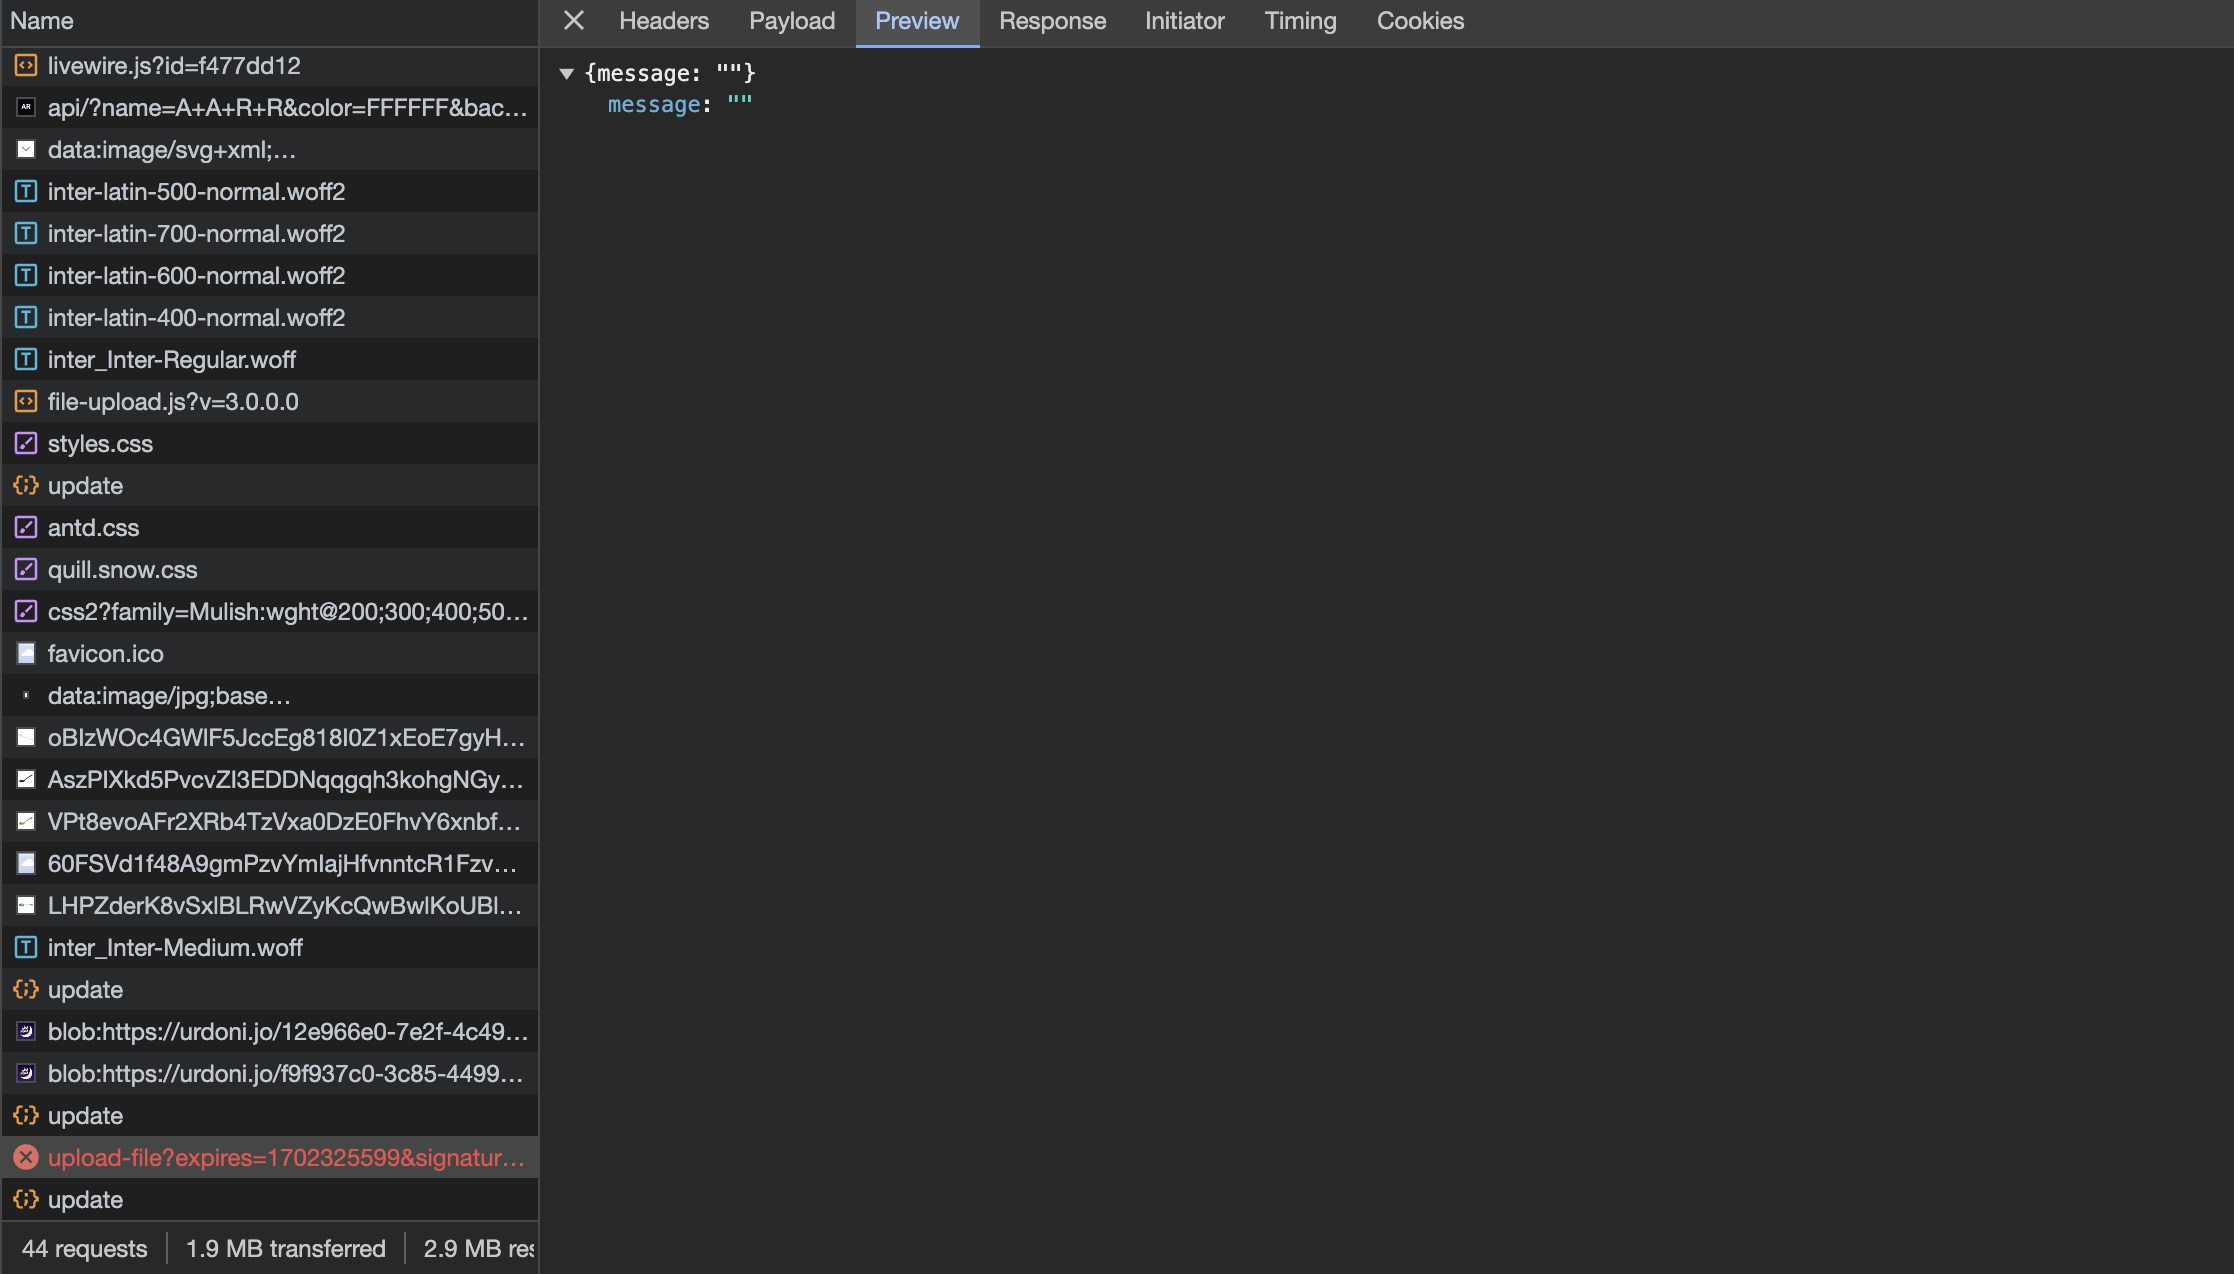The height and width of the screenshot is (1274, 2234).
Task: Open the Timing tab
Action: tap(1300, 21)
